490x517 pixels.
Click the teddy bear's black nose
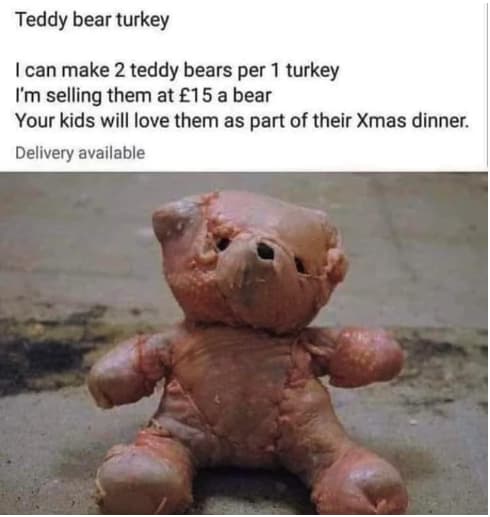tap(265, 250)
